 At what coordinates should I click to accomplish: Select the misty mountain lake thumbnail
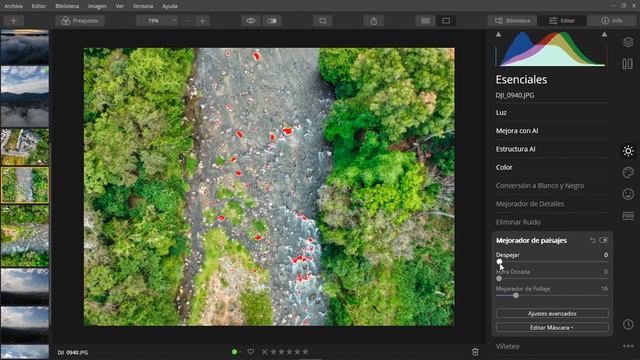click(24, 96)
